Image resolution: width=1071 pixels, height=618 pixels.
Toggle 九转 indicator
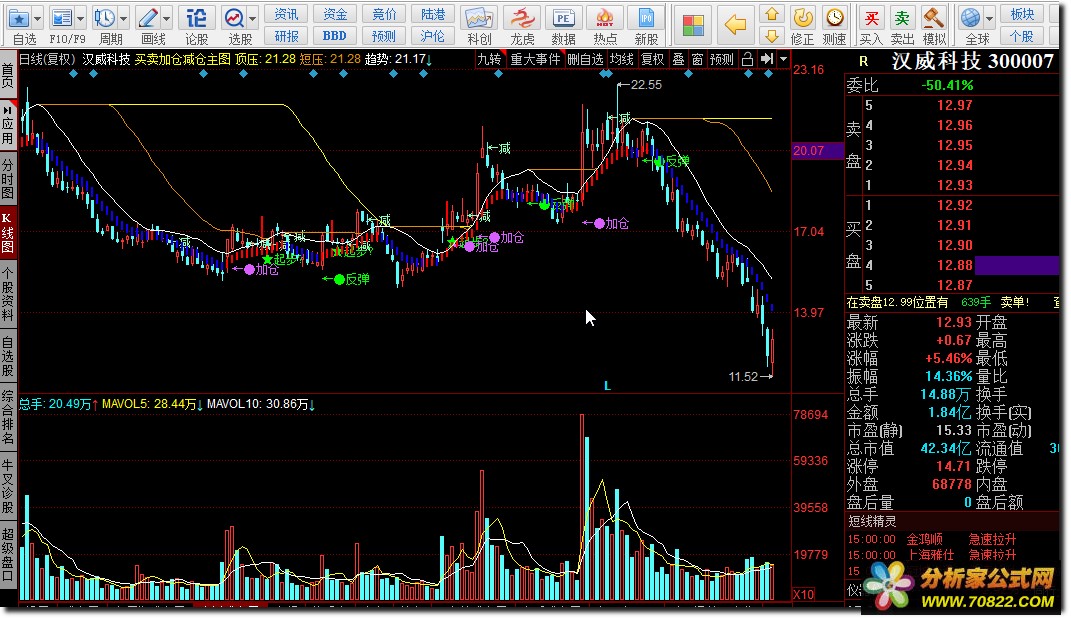point(489,59)
